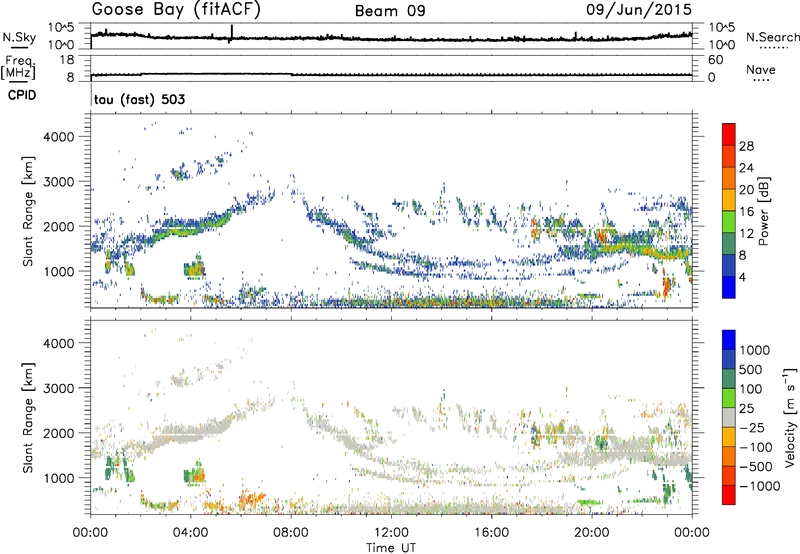Screen dimensions: 800x554
Task: Click the "10^0" tick beside N.Sky
Action: pyautogui.click(x=61, y=45)
